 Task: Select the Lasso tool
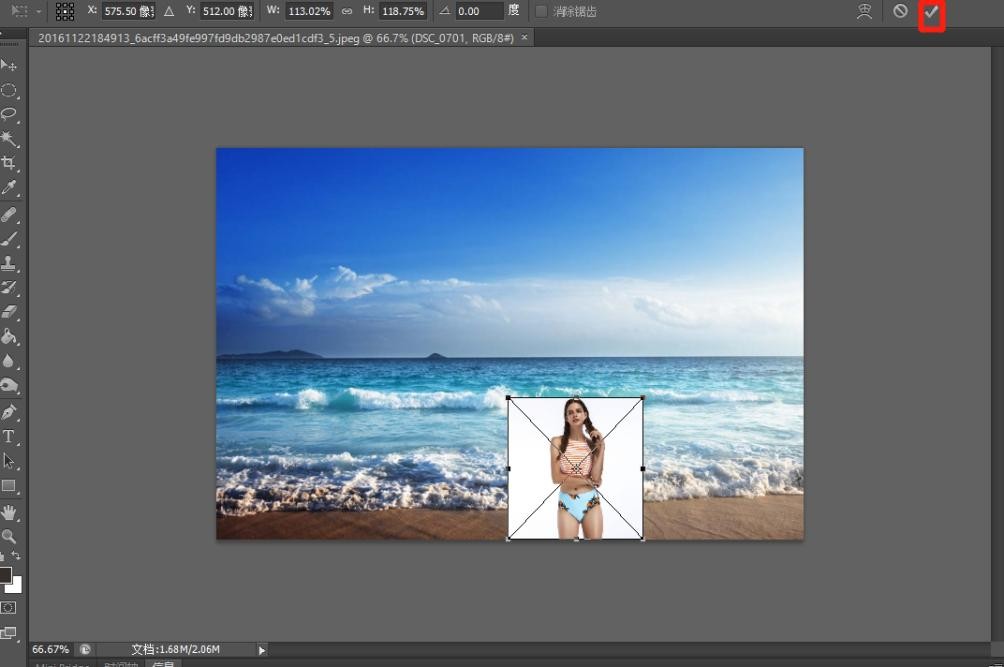[x=9, y=114]
